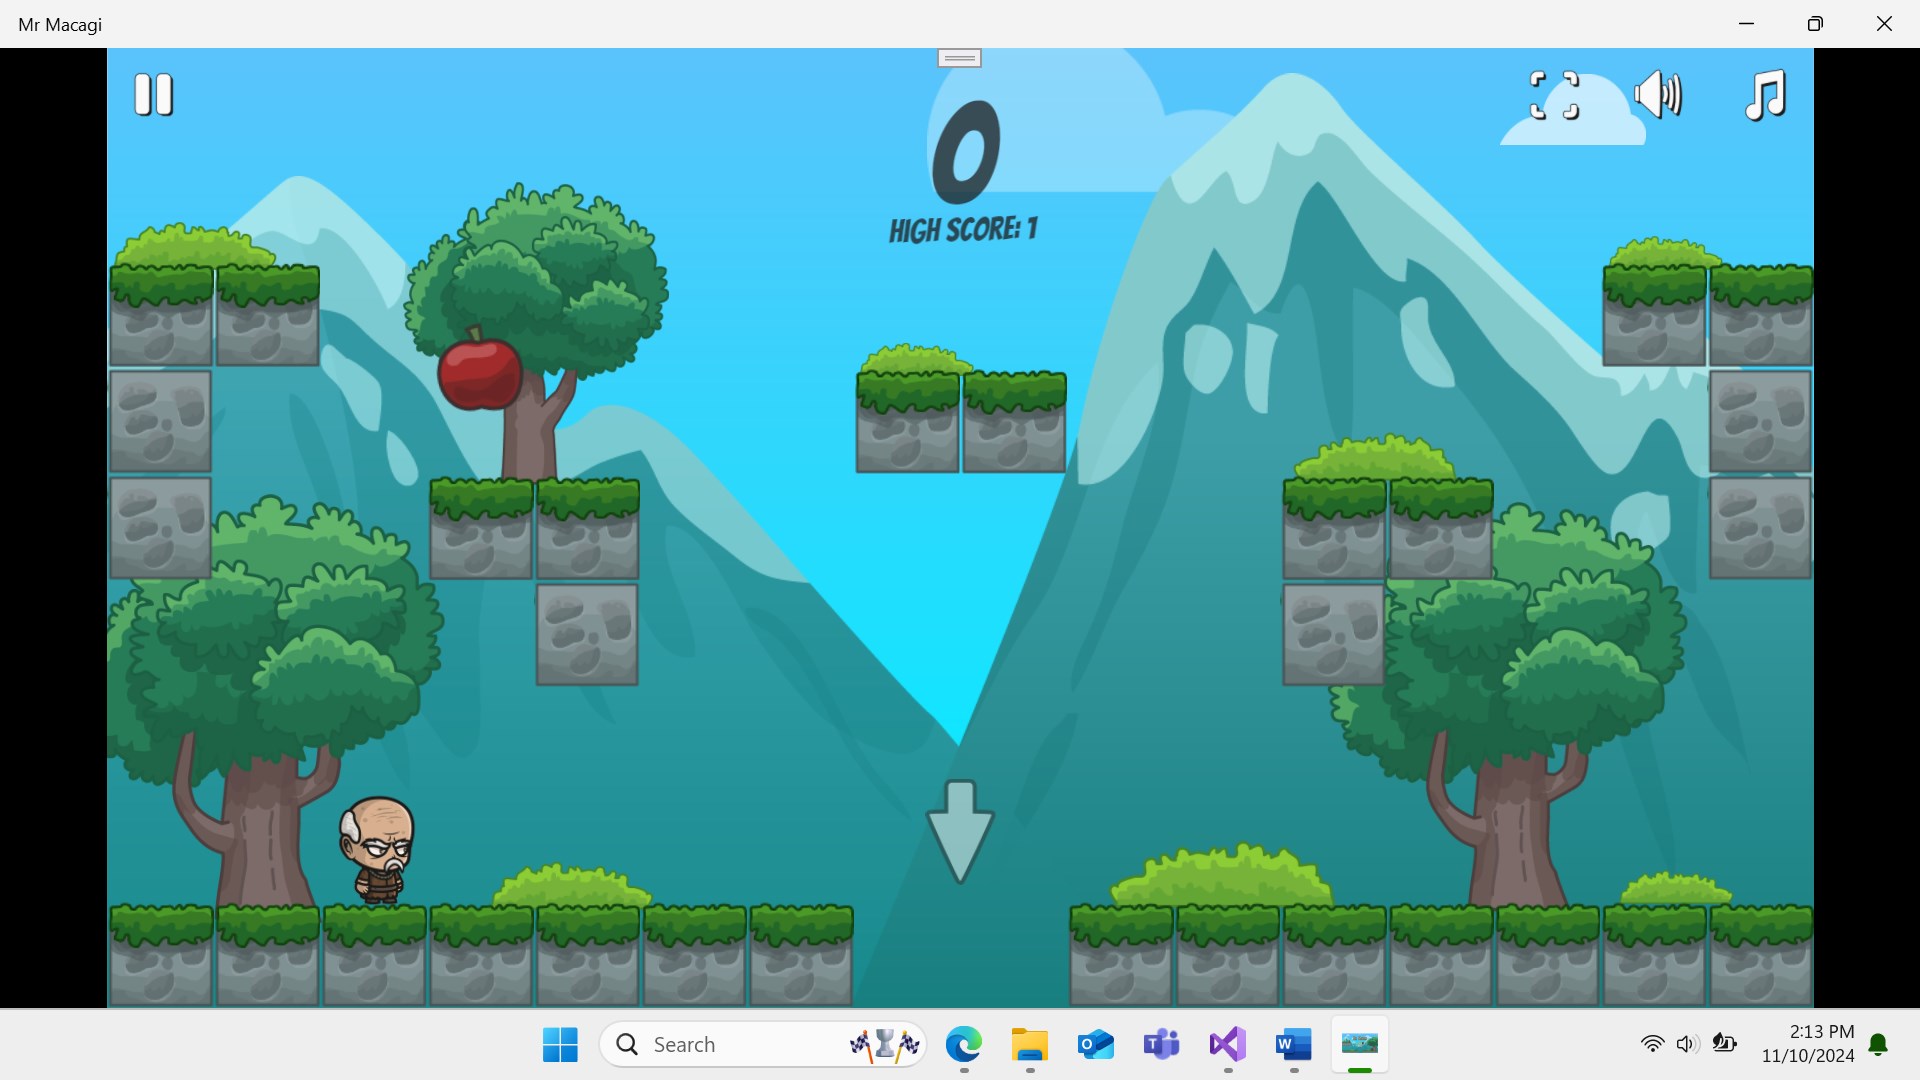The width and height of the screenshot is (1920, 1080).
Task: Open the Windows Start menu
Action: pyautogui.click(x=560, y=1045)
